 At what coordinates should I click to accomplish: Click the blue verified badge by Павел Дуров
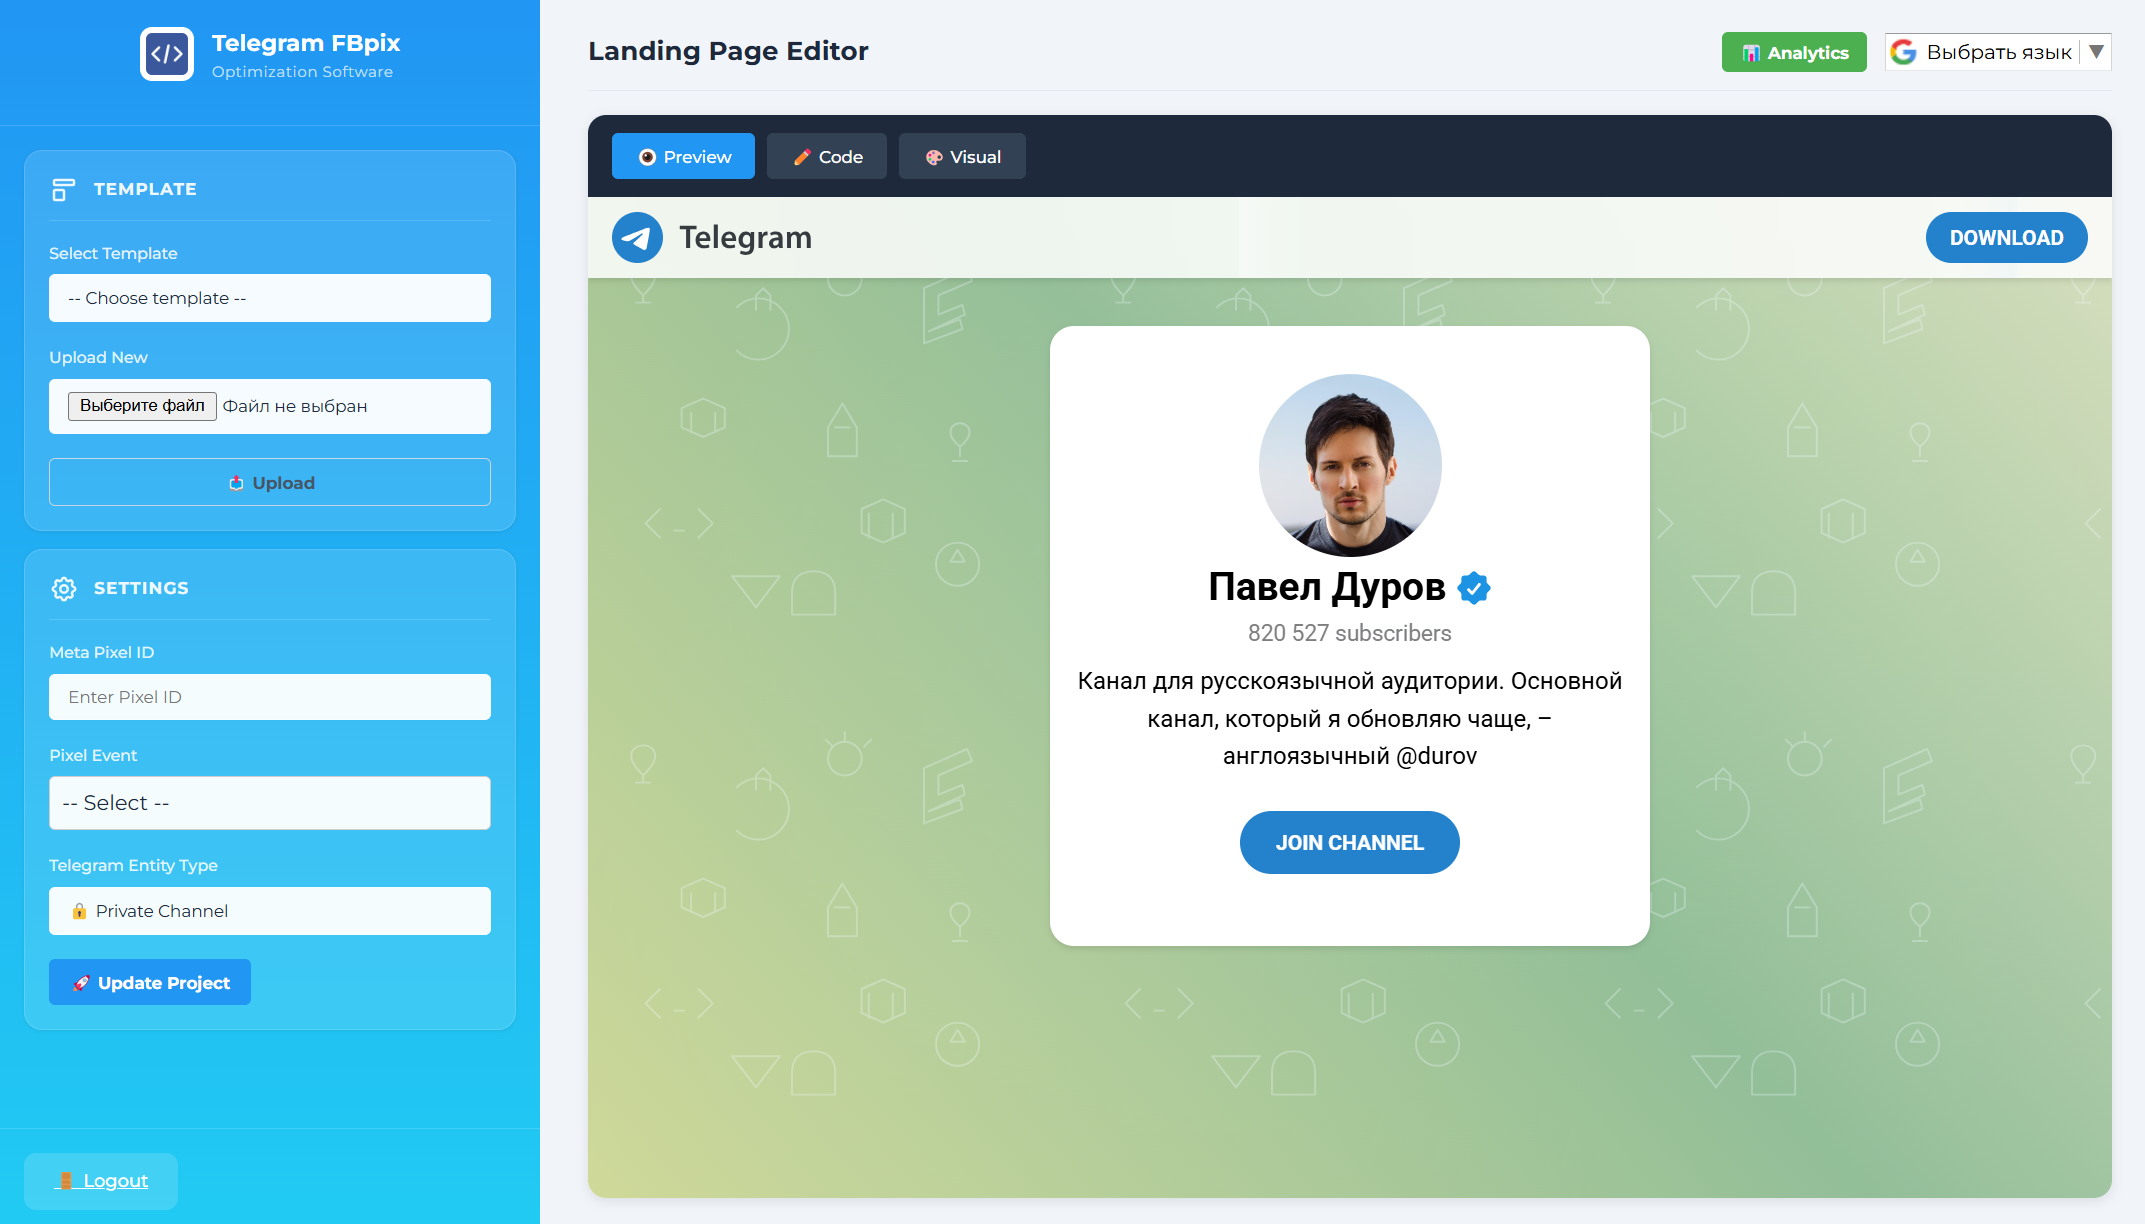tap(1474, 588)
